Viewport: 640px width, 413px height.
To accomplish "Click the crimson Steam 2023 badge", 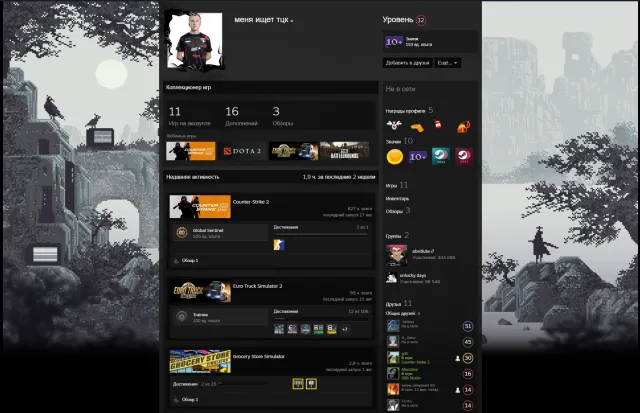I will pos(464,156).
